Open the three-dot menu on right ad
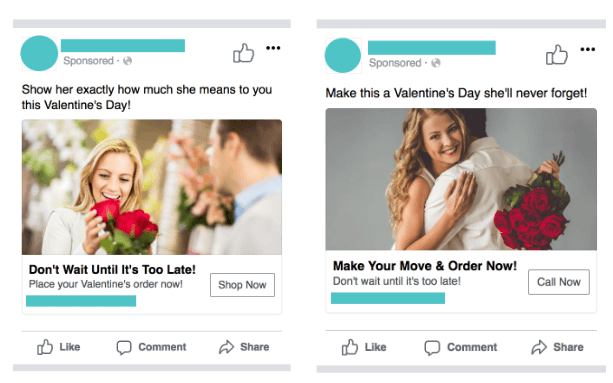Image resolution: width=613 pixels, height=383 pixels. (588, 49)
